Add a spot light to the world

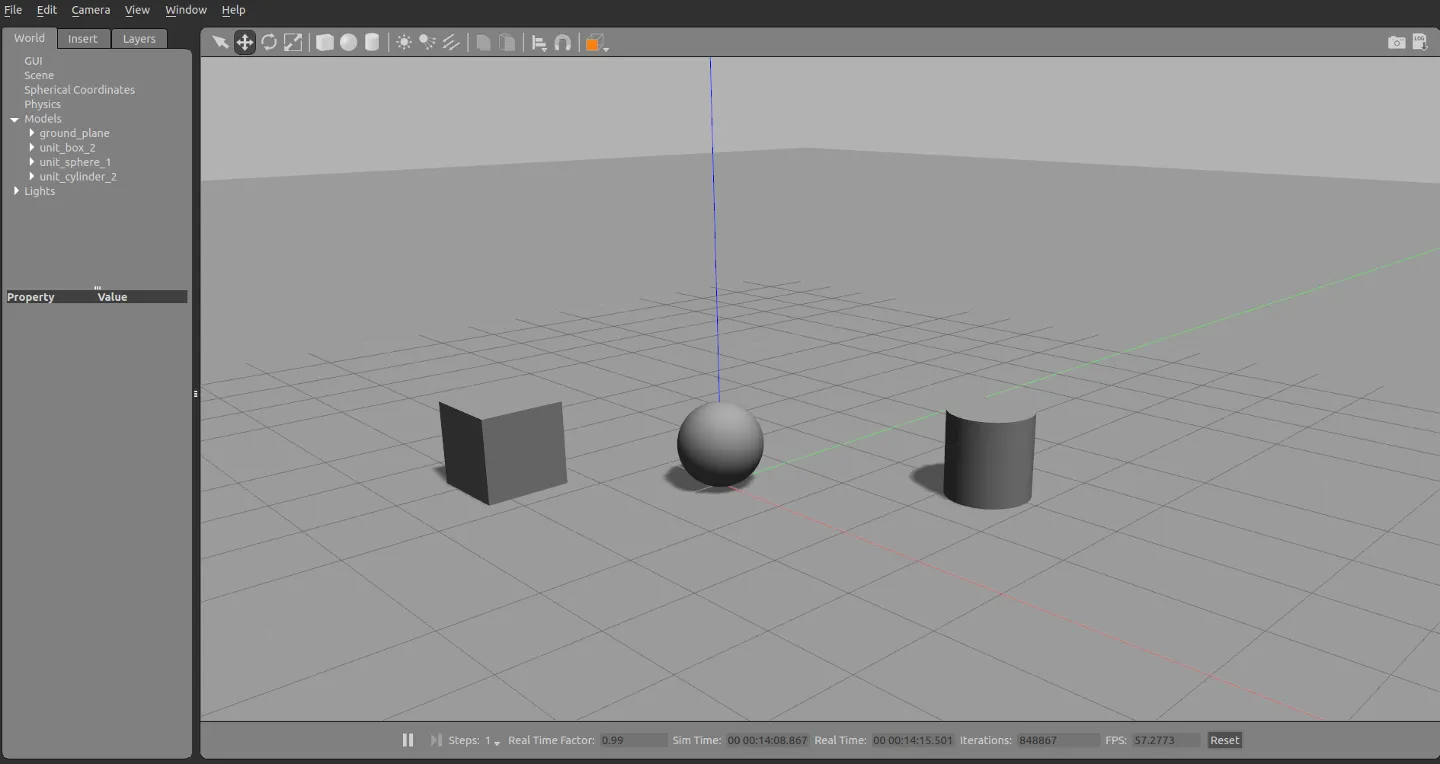[x=427, y=42]
